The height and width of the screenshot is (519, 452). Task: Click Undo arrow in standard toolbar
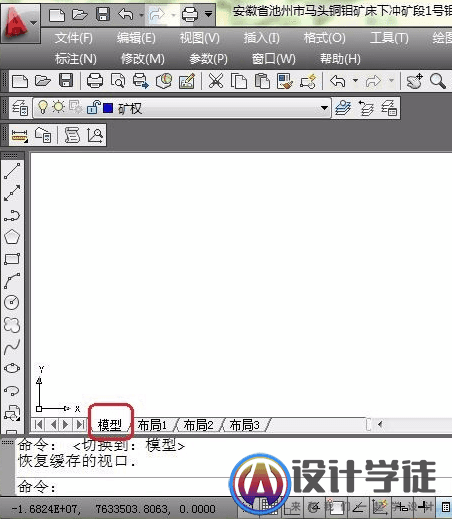pyautogui.click(x=337, y=81)
